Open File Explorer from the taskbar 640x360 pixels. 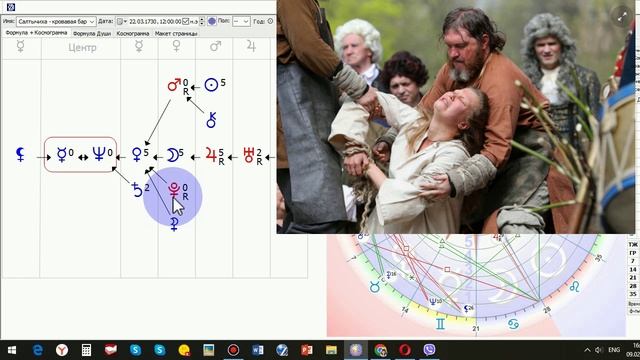331,350
